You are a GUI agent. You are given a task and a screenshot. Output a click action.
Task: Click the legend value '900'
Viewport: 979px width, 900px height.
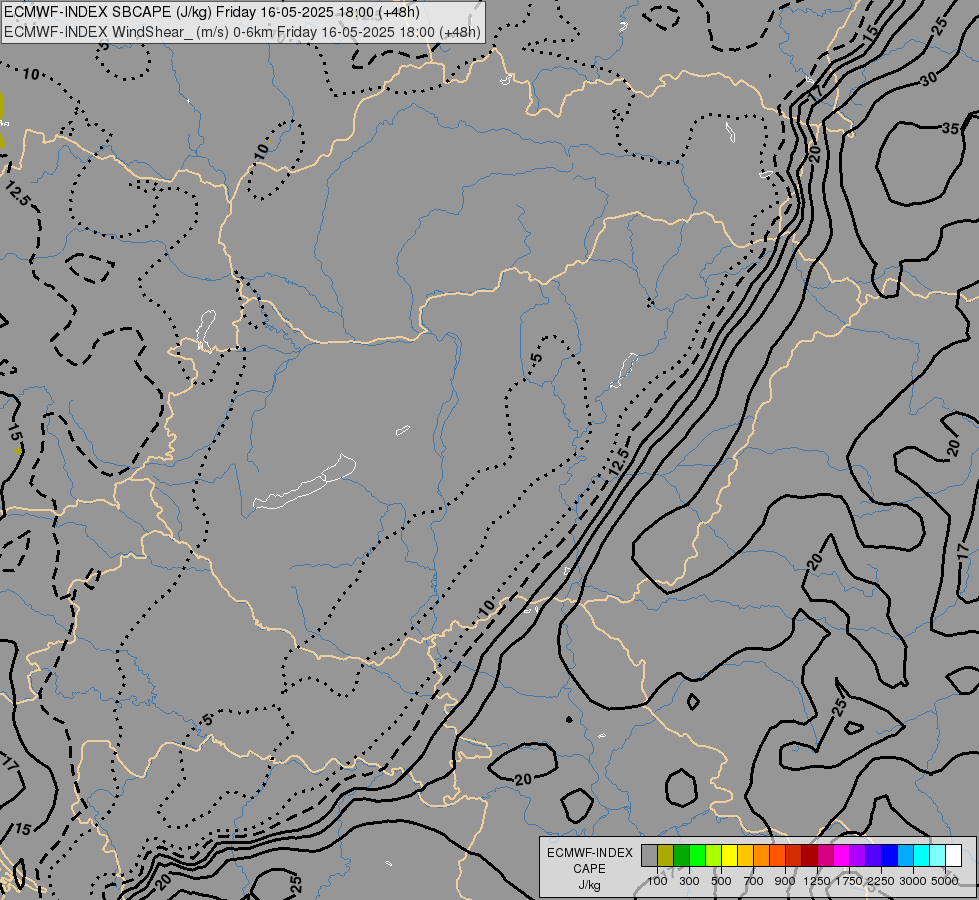785,881
